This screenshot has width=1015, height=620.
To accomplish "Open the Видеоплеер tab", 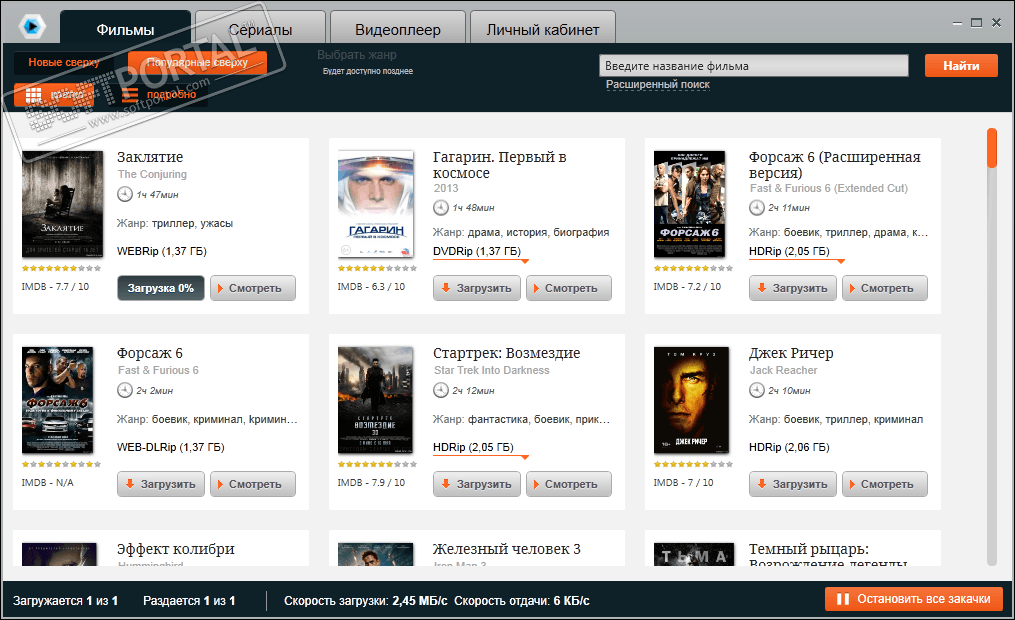I will (397, 29).
